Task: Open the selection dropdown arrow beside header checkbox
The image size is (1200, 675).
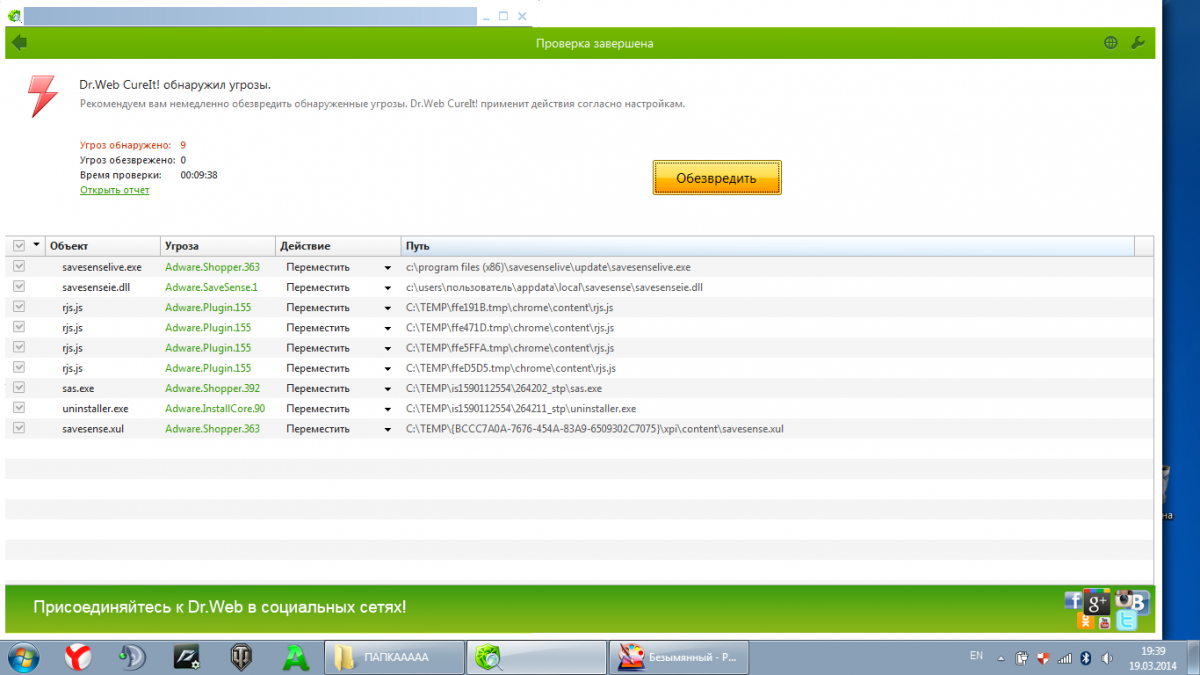Action: [x=37, y=245]
